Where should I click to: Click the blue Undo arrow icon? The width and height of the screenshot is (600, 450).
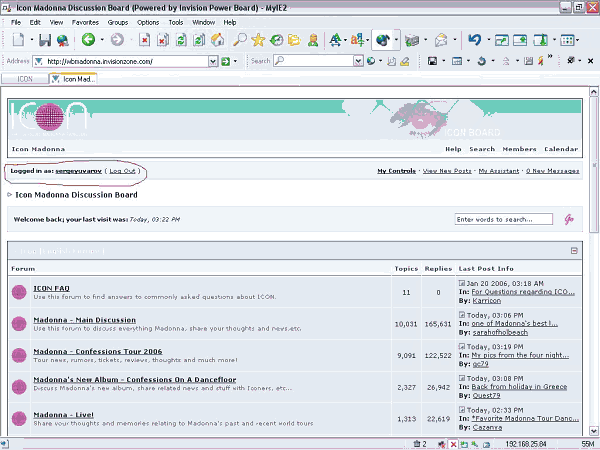pos(474,40)
